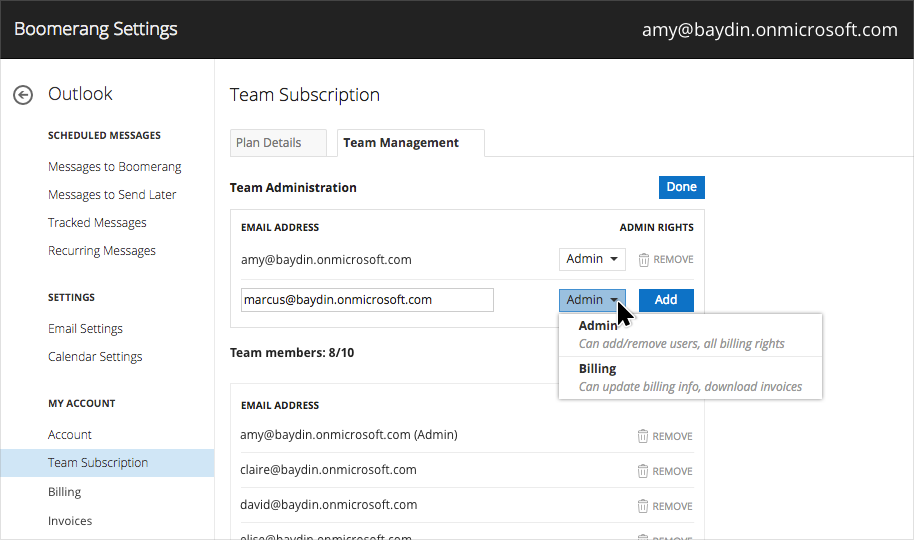This screenshot has height=540, width=914.
Task: Click REMOVE label in amy's admin row
Action: pos(673,260)
